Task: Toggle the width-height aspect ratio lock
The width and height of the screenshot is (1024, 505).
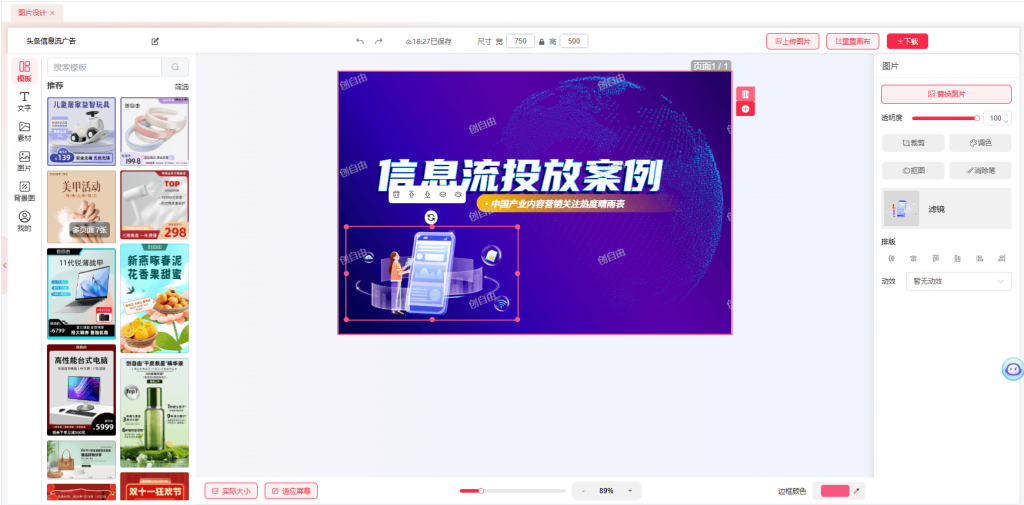Action: click(541, 41)
